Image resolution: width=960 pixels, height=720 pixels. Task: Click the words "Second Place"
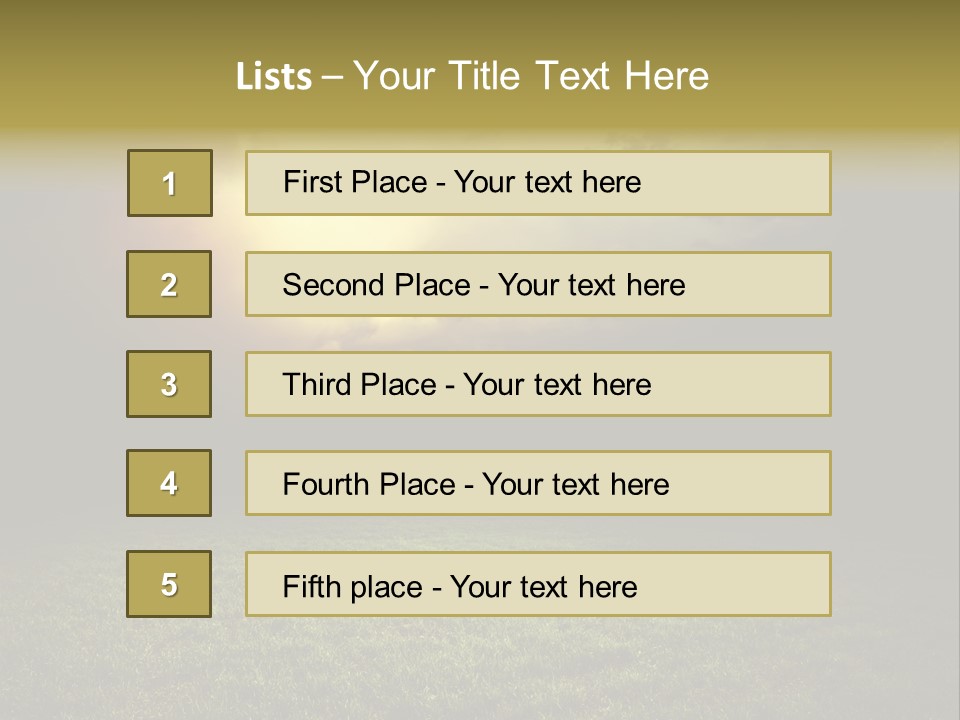coord(377,285)
